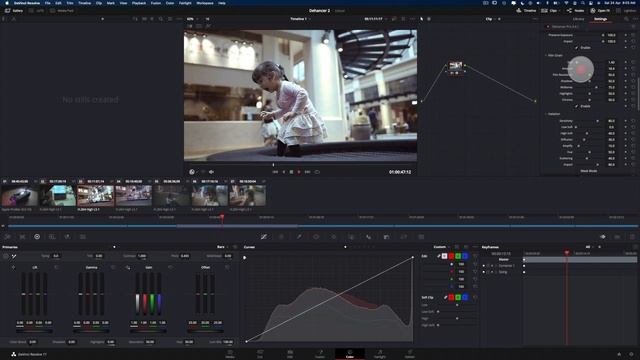Toggle the Open FX panel button
Viewport: 640px width, 360px height.
(600, 11)
